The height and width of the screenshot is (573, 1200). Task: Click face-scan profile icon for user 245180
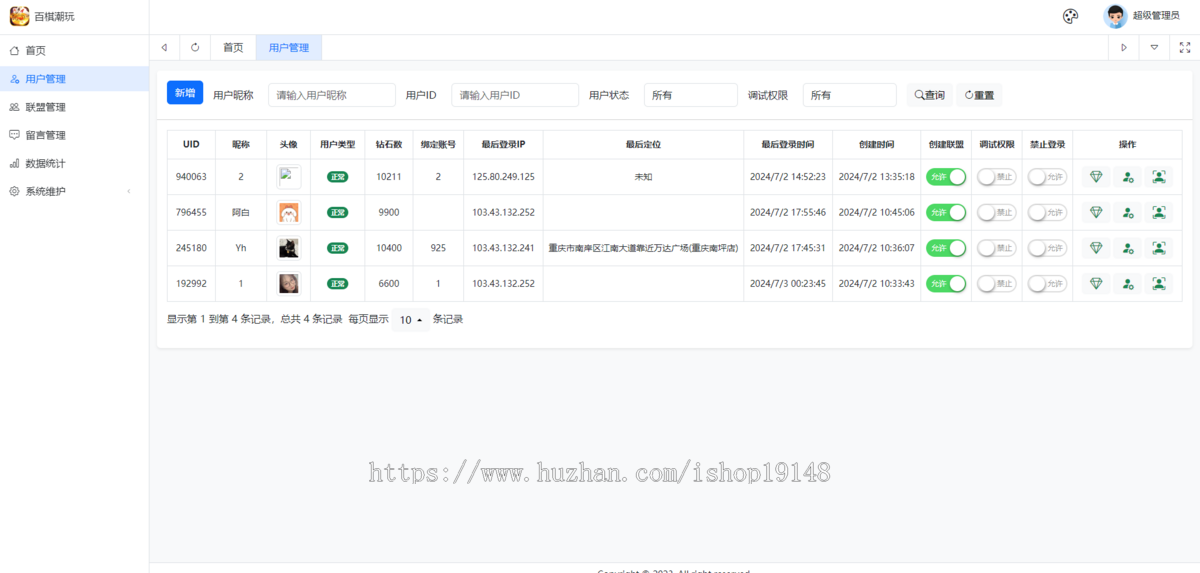click(1159, 248)
